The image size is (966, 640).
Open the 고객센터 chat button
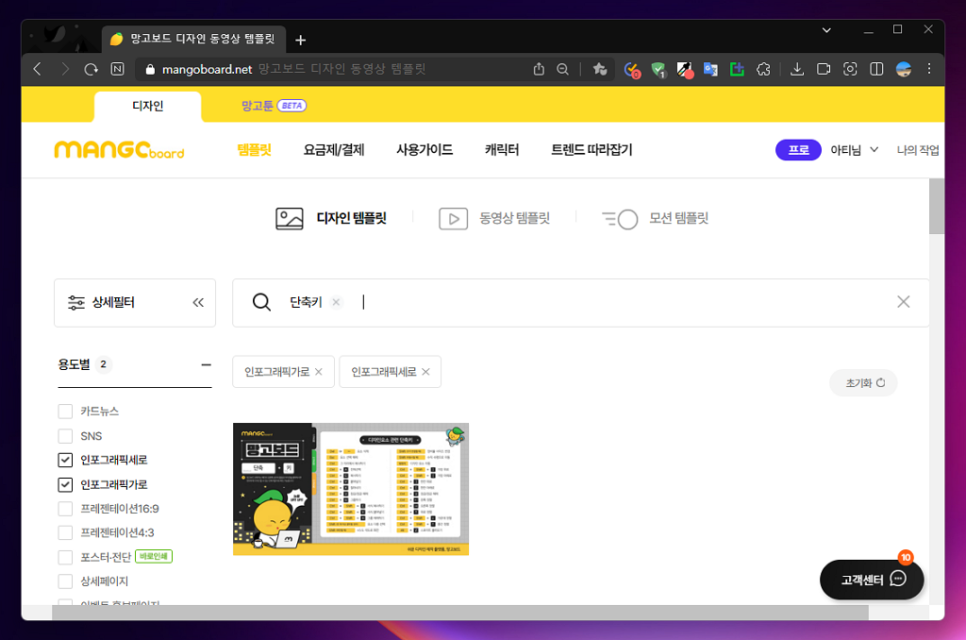click(x=872, y=580)
